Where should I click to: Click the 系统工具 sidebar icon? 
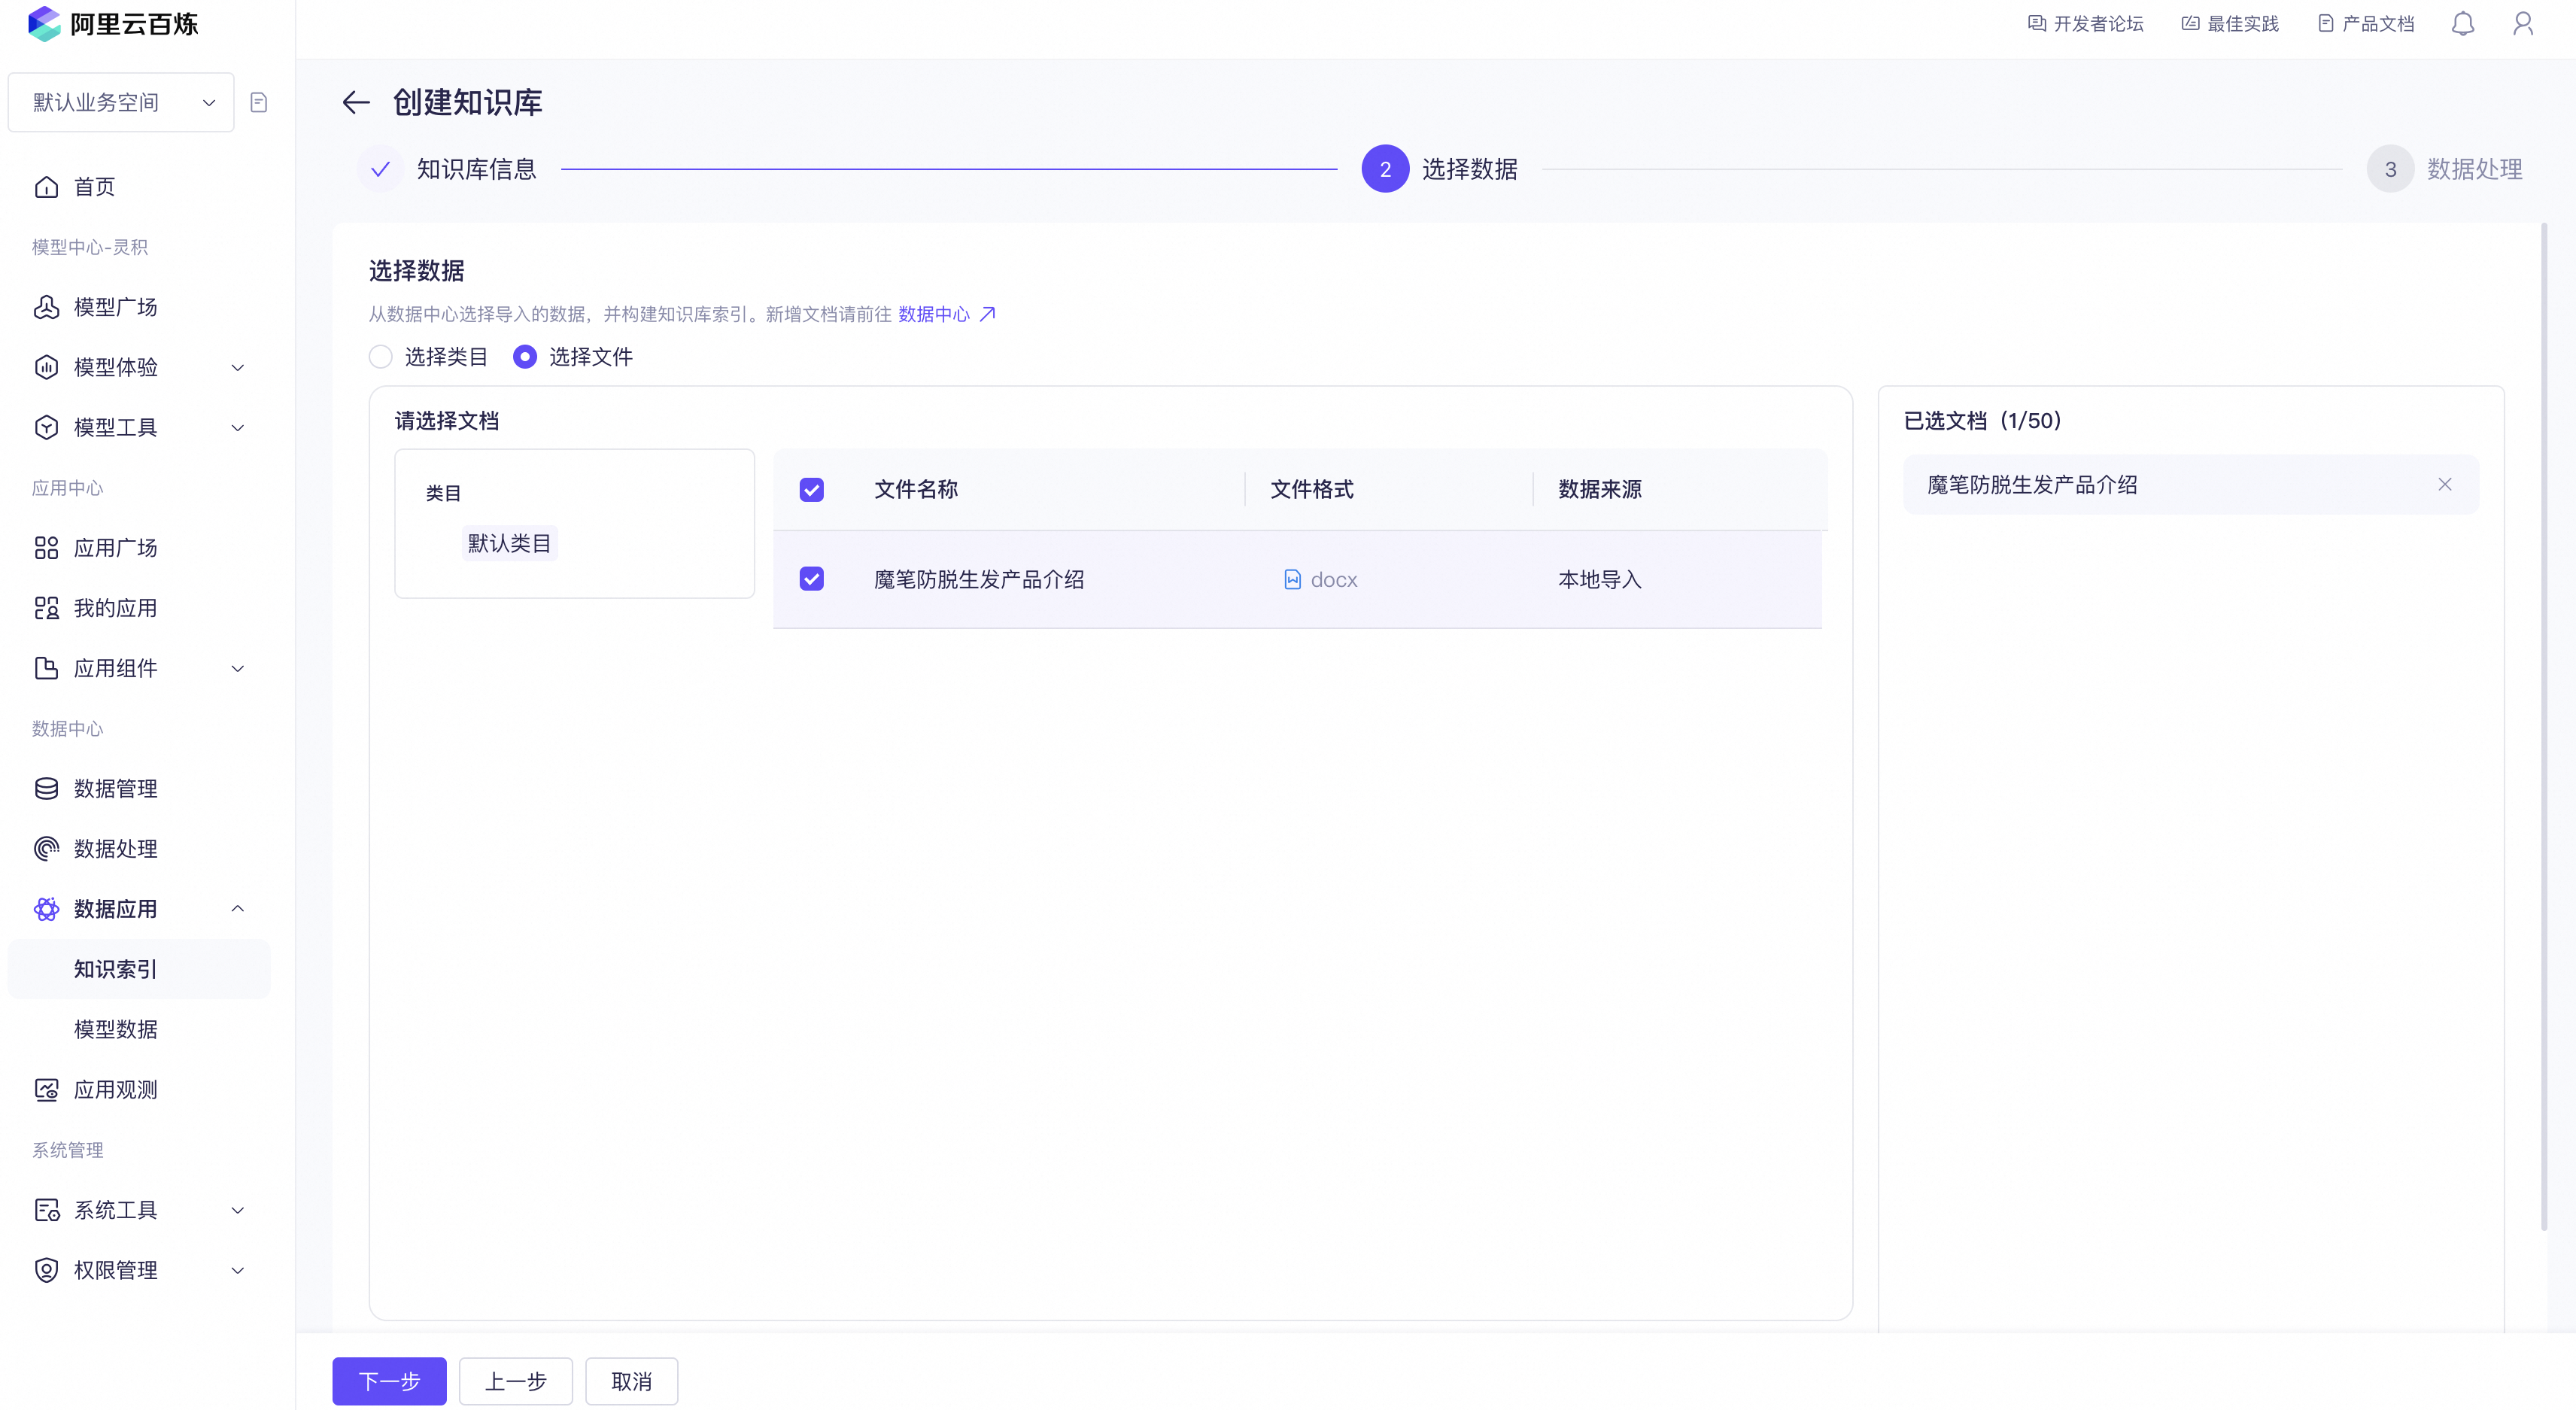(x=46, y=1210)
